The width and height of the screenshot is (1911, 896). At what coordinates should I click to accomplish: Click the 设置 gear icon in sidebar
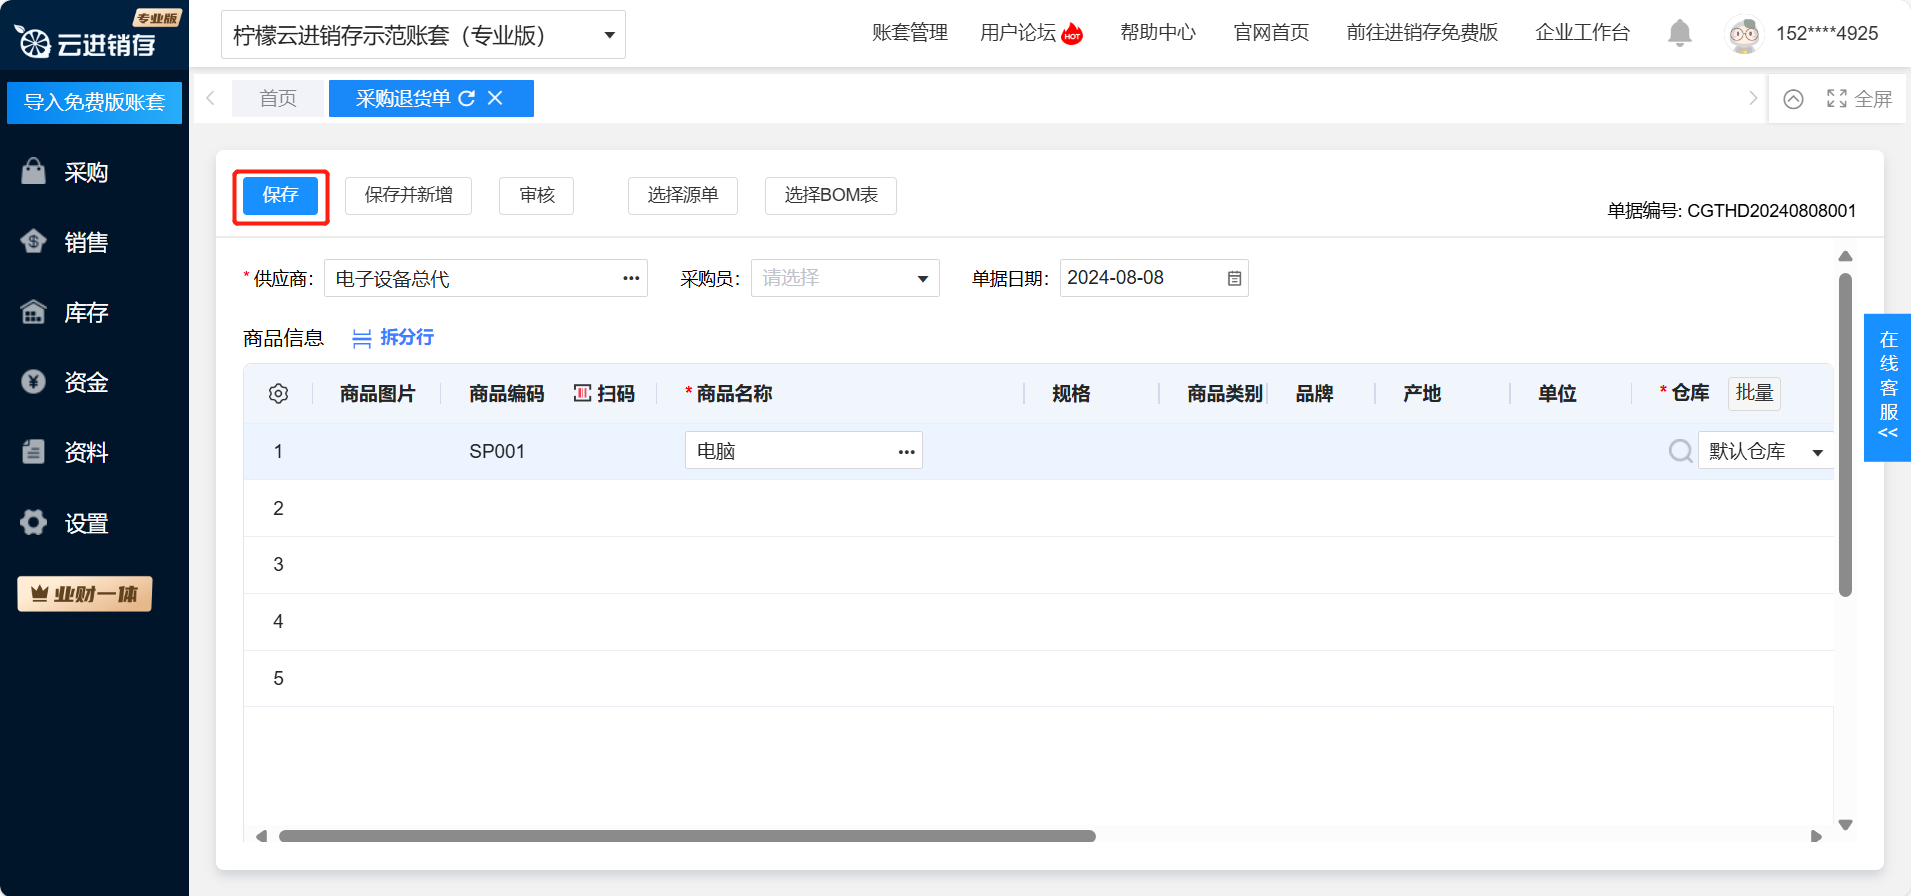(34, 522)
